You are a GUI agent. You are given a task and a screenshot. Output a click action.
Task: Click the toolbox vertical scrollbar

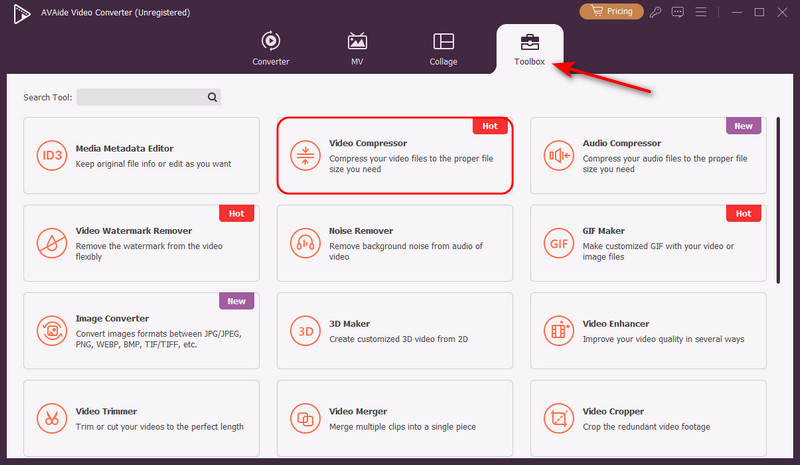click(778, 200)
